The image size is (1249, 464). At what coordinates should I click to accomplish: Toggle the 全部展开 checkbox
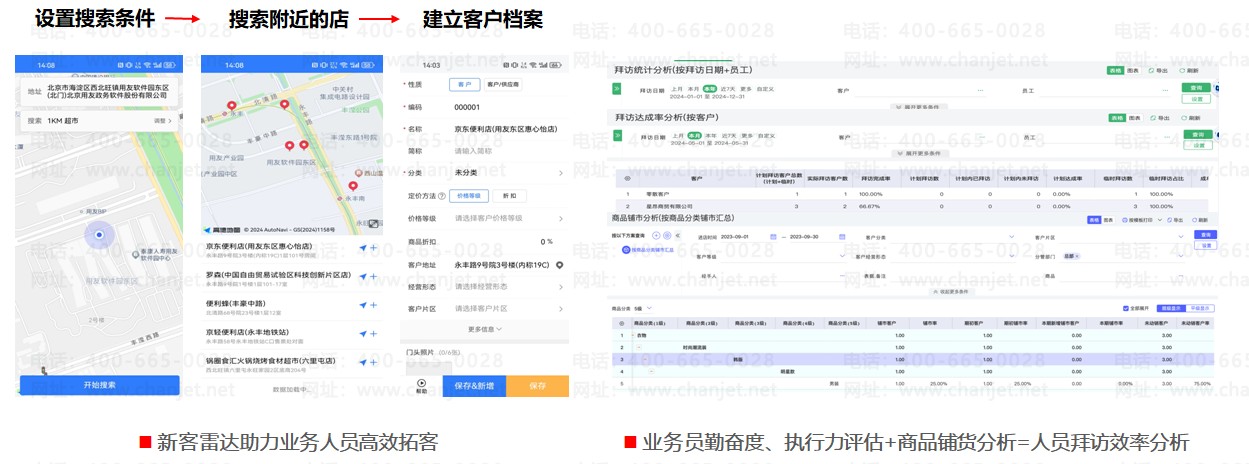coord(1126,308)
